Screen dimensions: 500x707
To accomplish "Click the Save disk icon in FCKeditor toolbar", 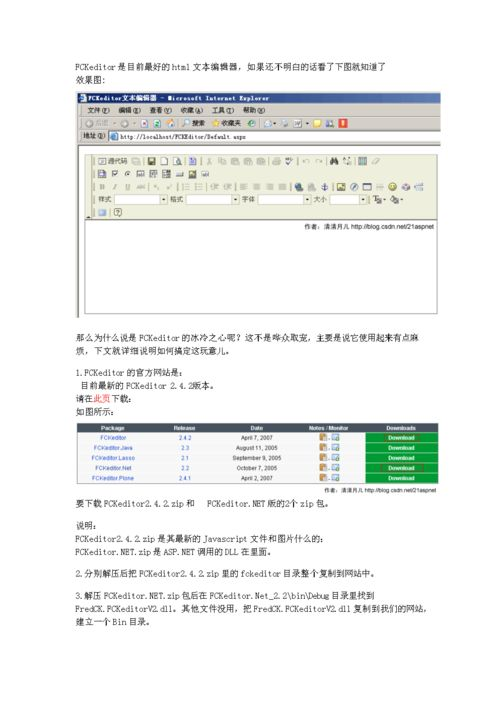I will point(152,161).
